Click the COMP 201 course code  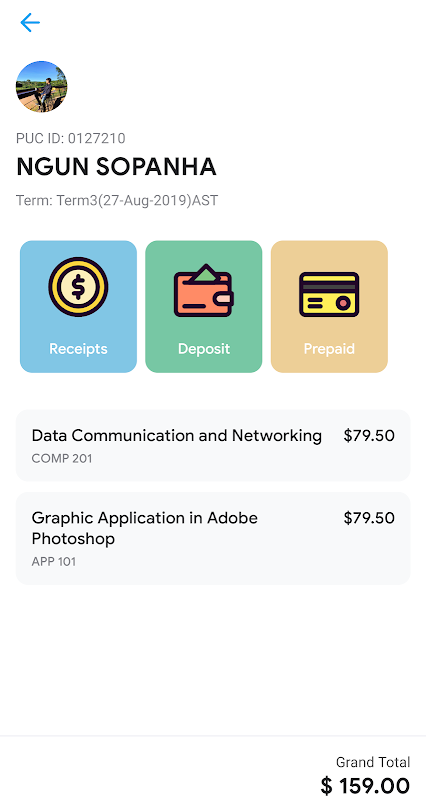[x=62, y=459]
